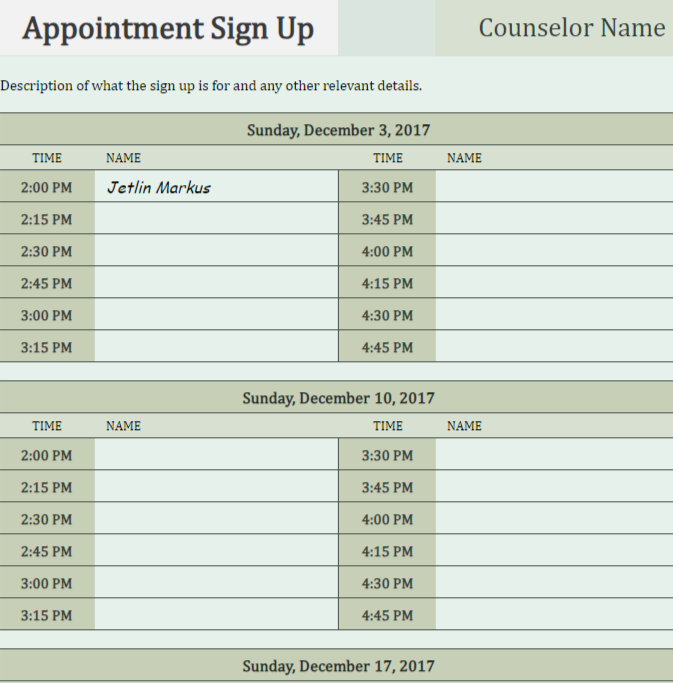Screen dimensions: 673x683
Task: Select December 3 name cell for 2:30 PM
Action: pyautogui.click(x=216, y=251)
